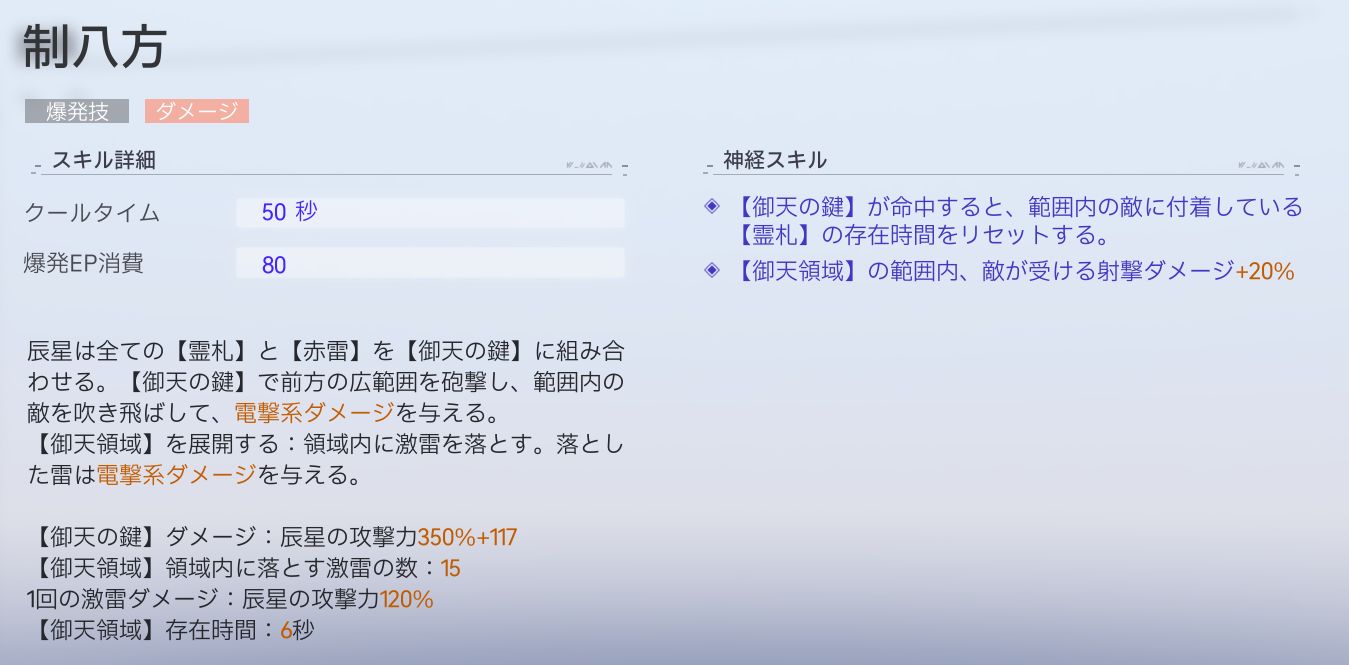Screen dimensions: 1349x665
Task: Click the ornament icon right of スキル詳細 header
Action: tap(587, 165)
